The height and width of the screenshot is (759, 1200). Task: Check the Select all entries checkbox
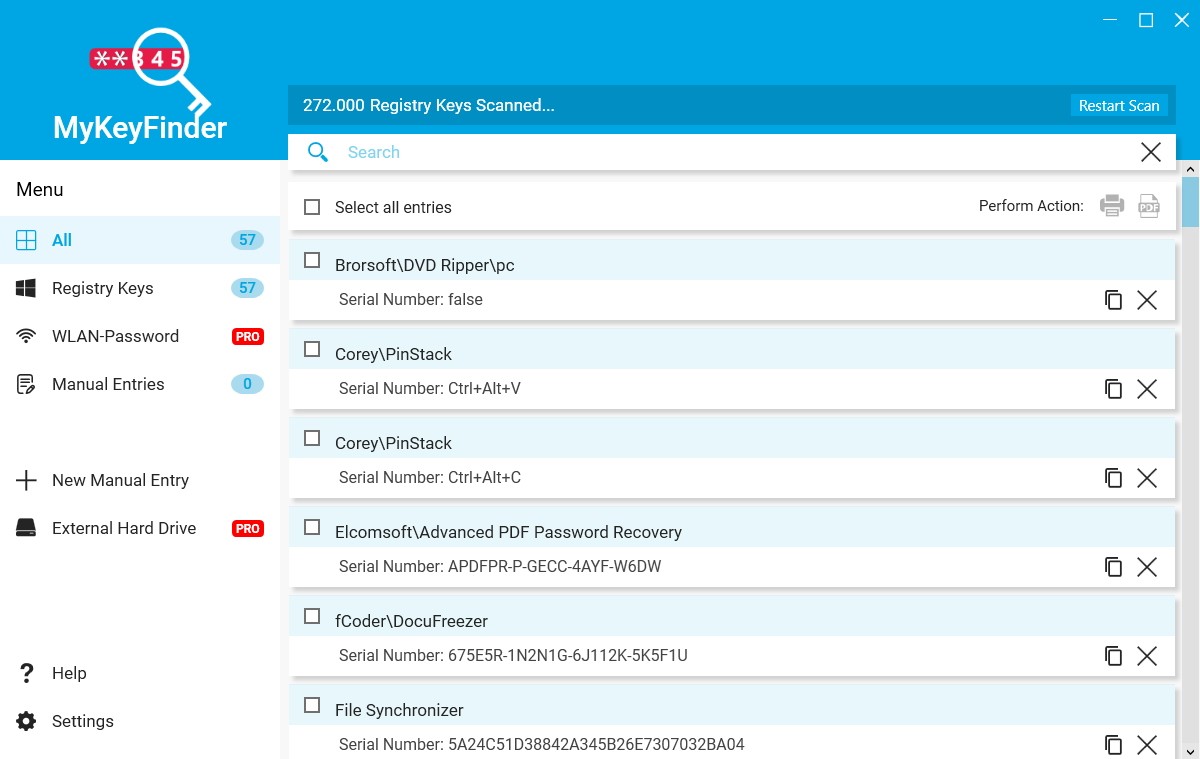312,207
